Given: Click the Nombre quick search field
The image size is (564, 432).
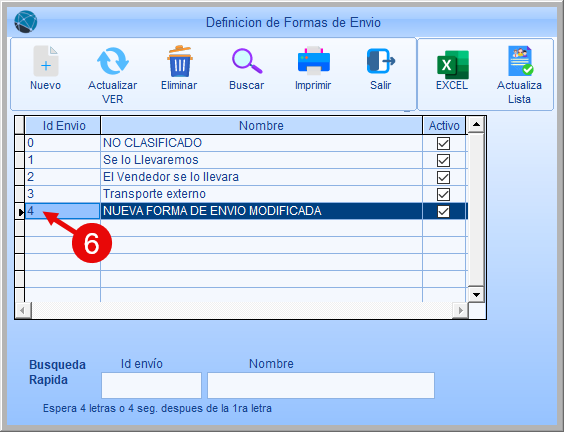Looking at the screenshot, I should click(321, 386).
